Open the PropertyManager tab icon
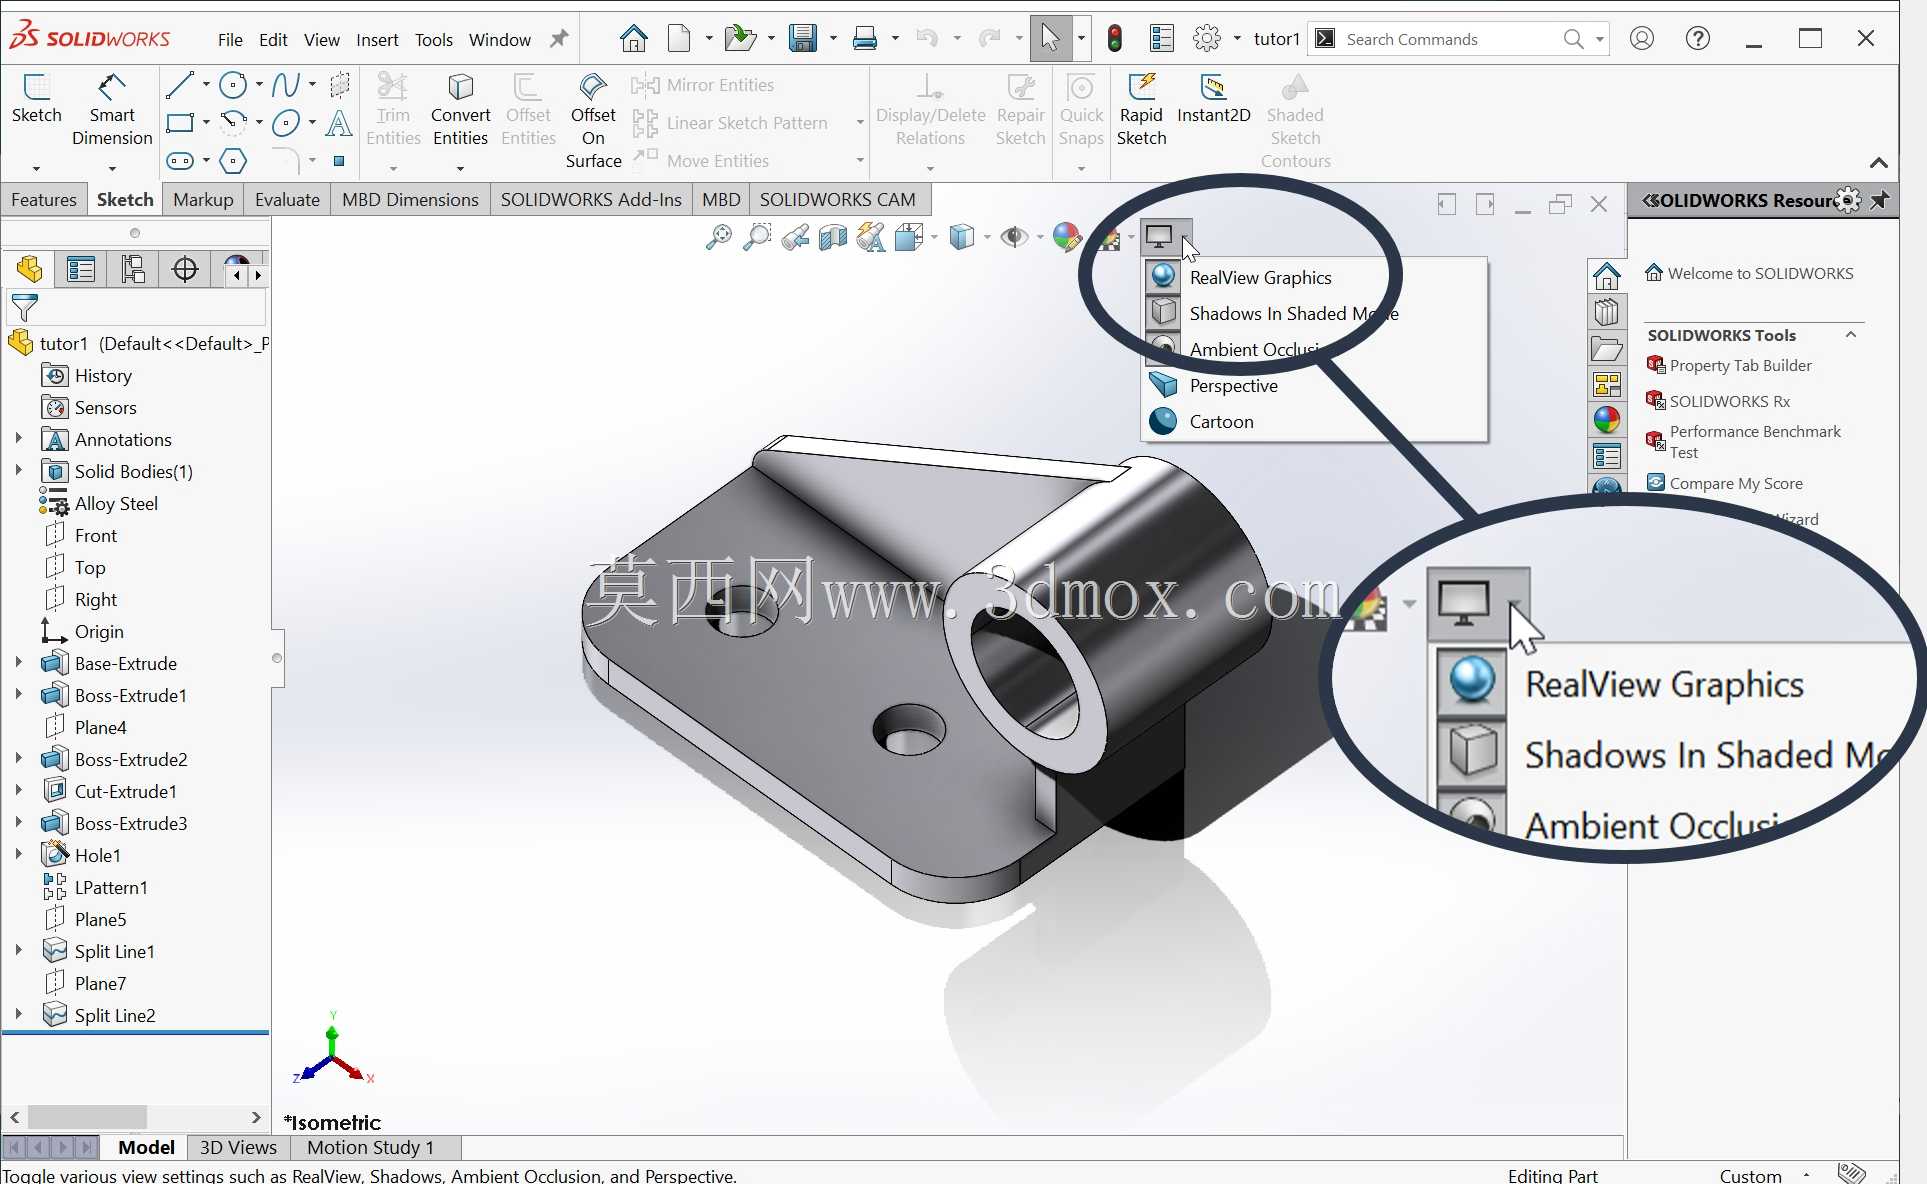 (81, 269)
